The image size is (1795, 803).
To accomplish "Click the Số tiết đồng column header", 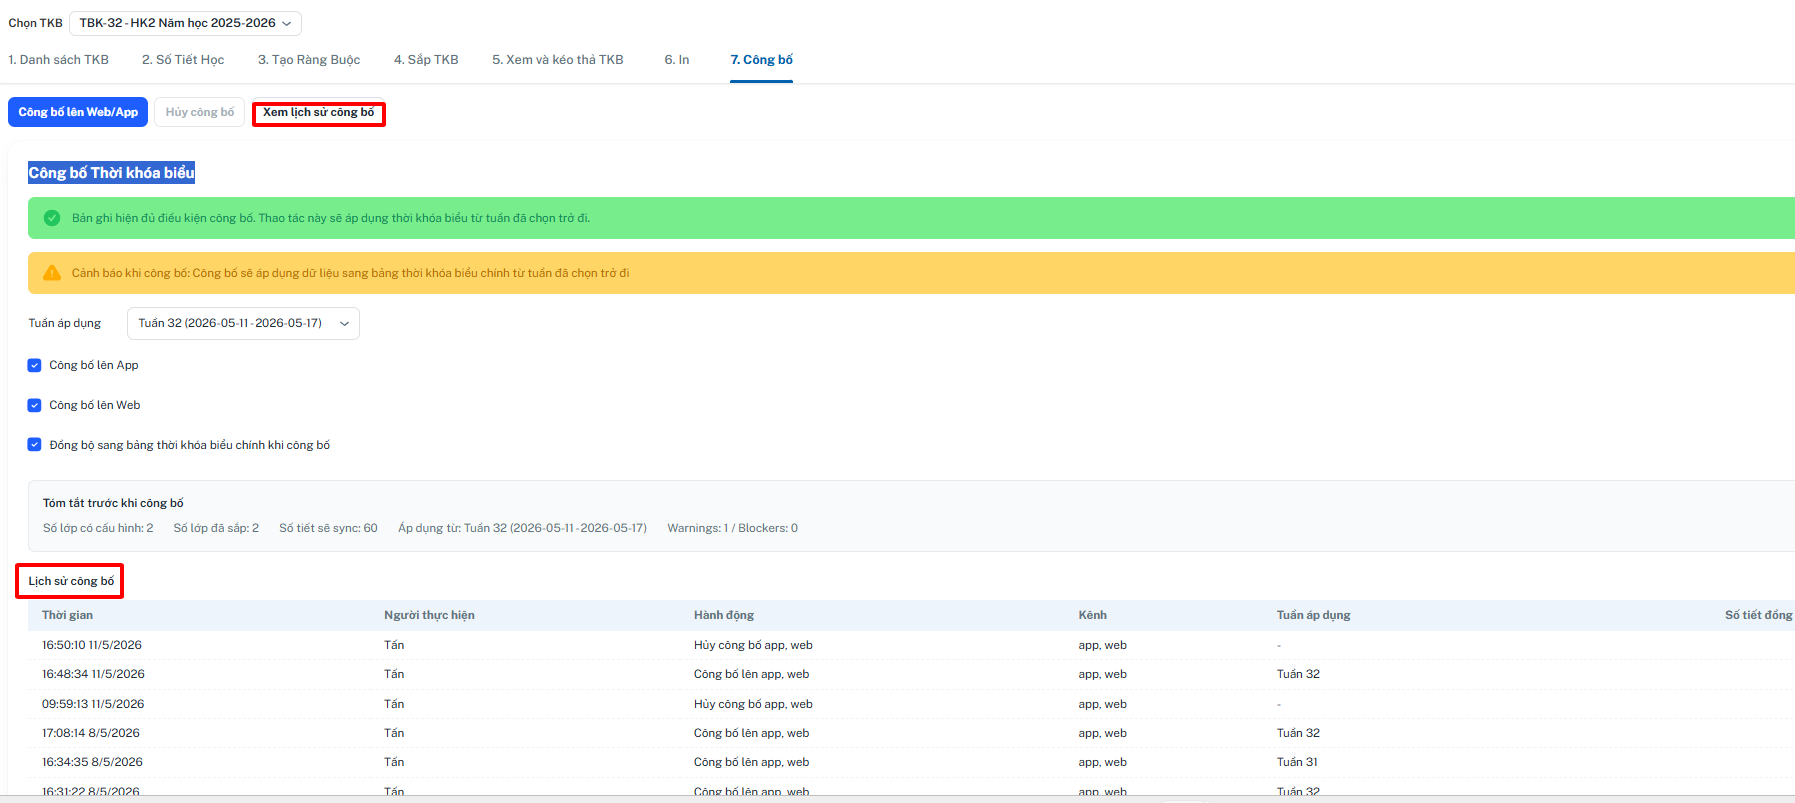I will pos(1758,615).
